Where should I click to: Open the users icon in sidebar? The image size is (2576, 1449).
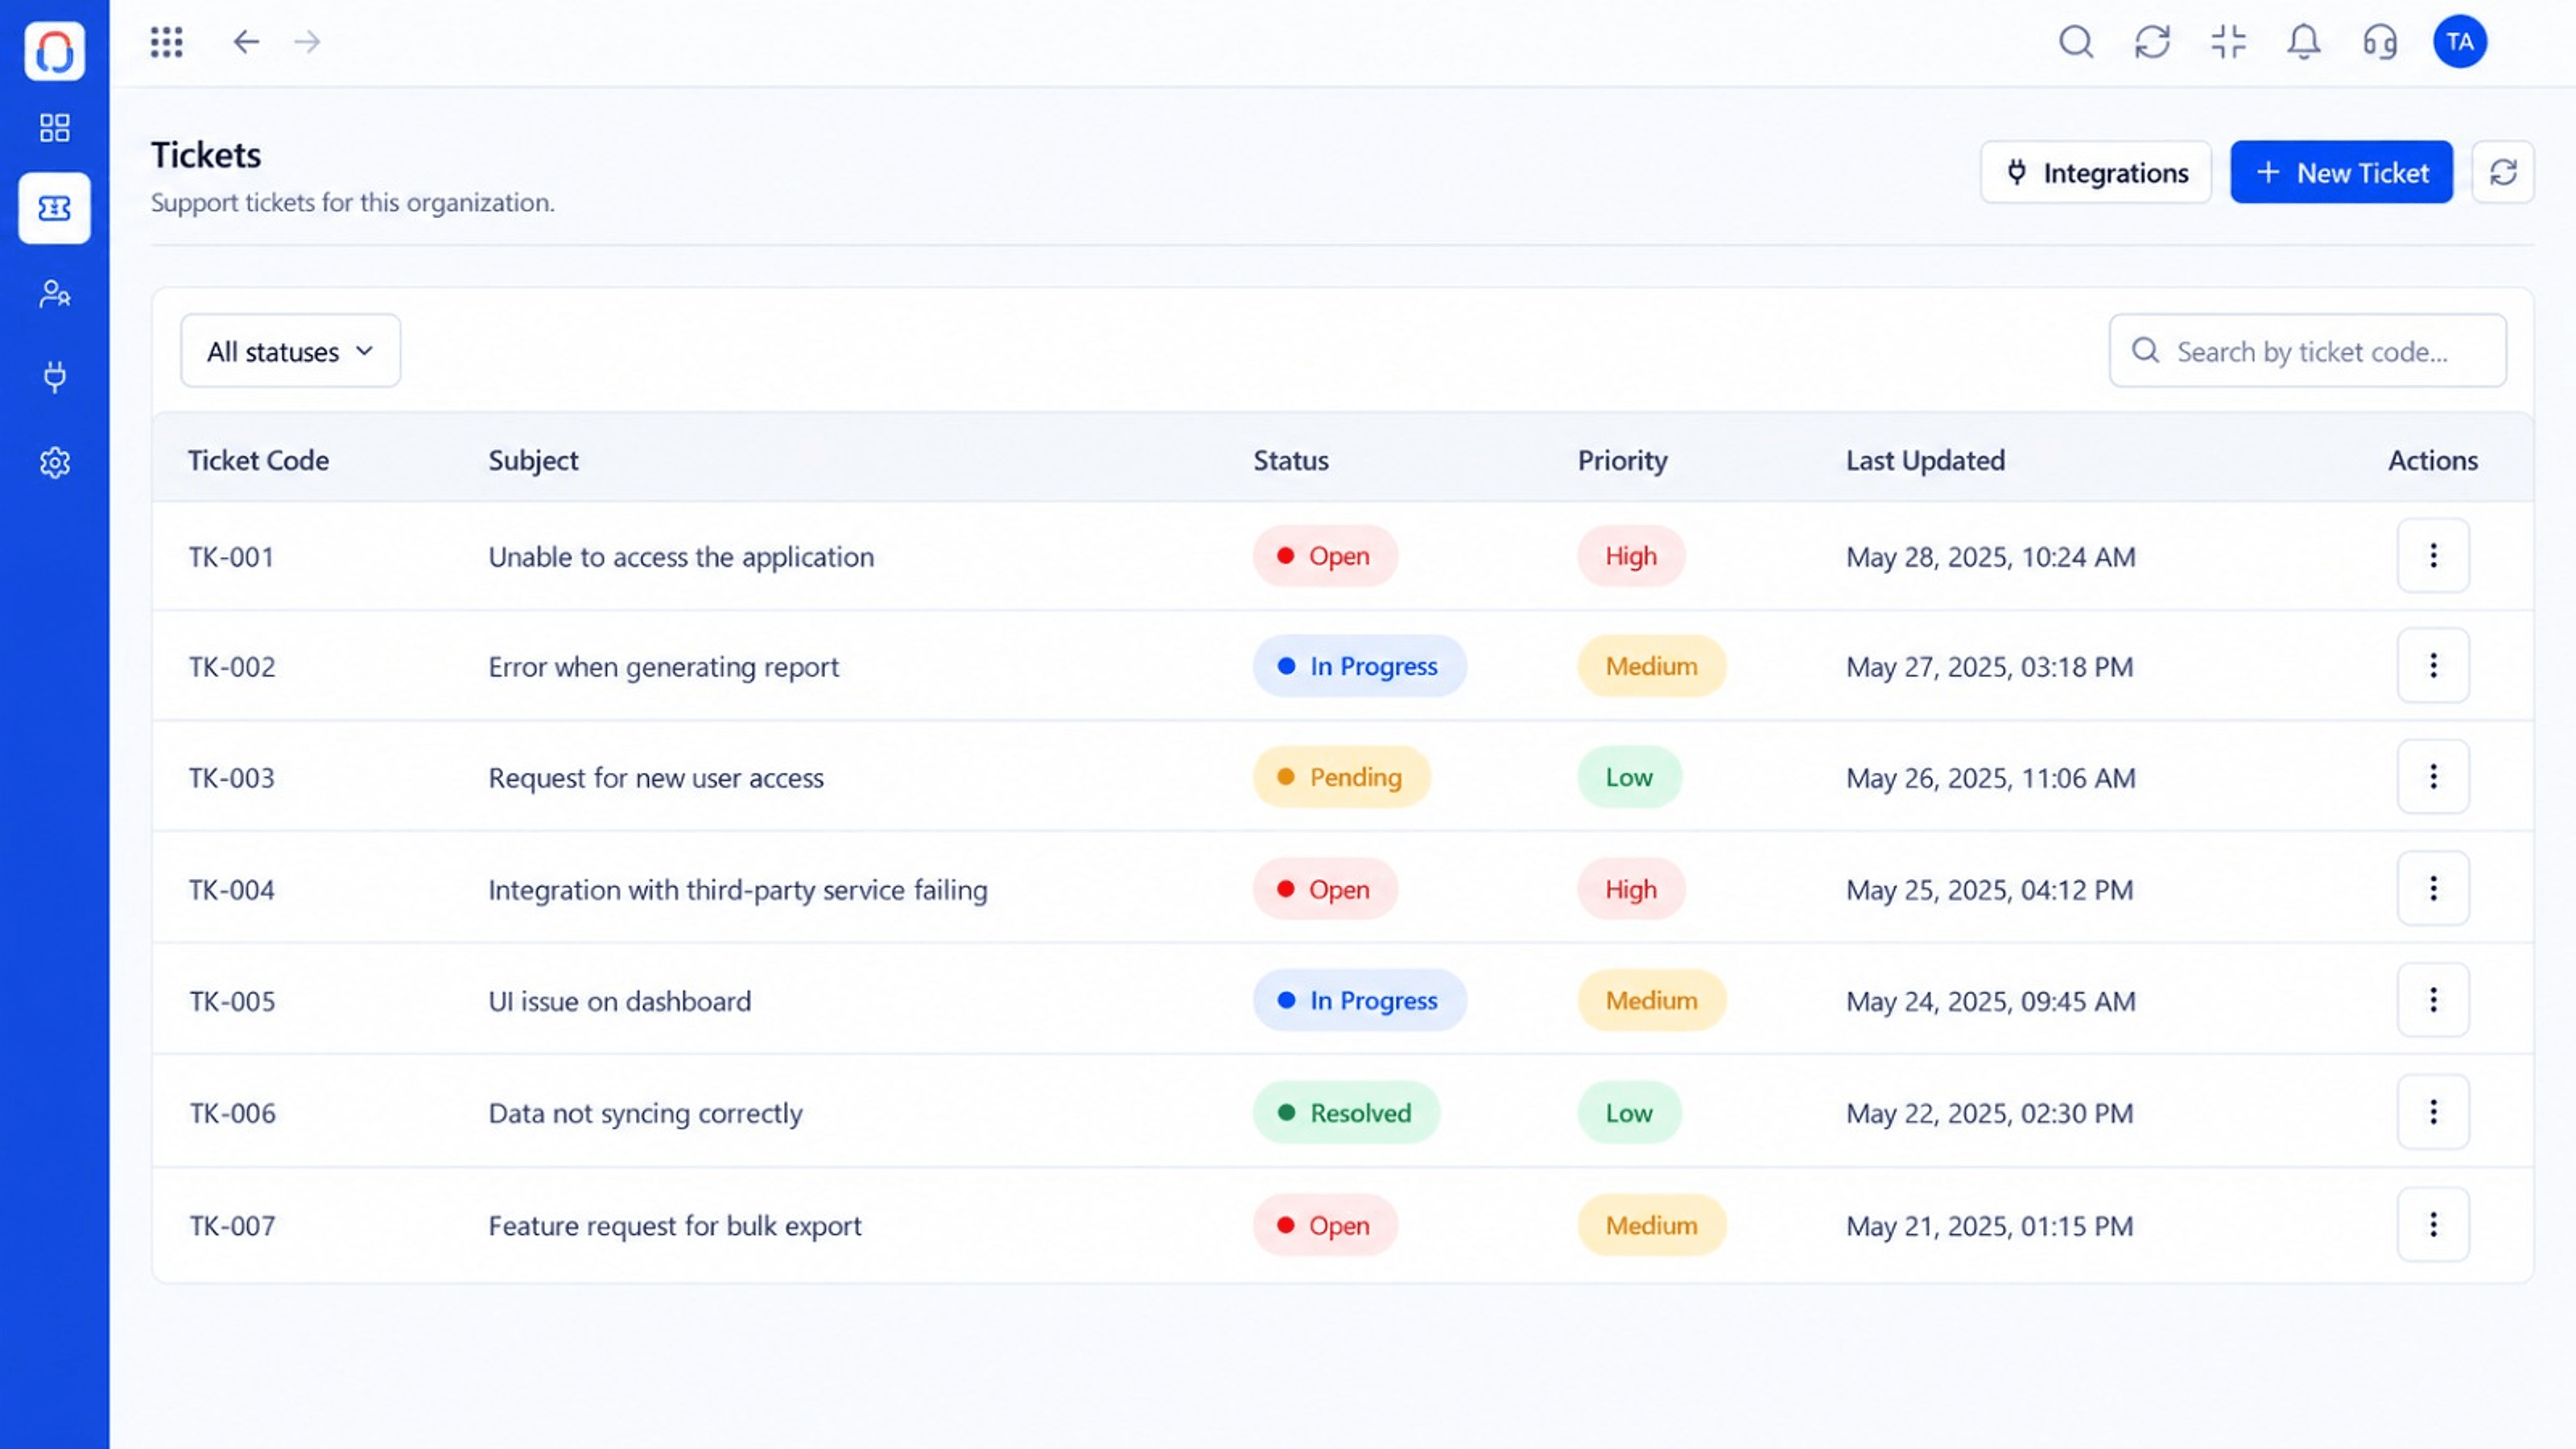coord(54,293)
